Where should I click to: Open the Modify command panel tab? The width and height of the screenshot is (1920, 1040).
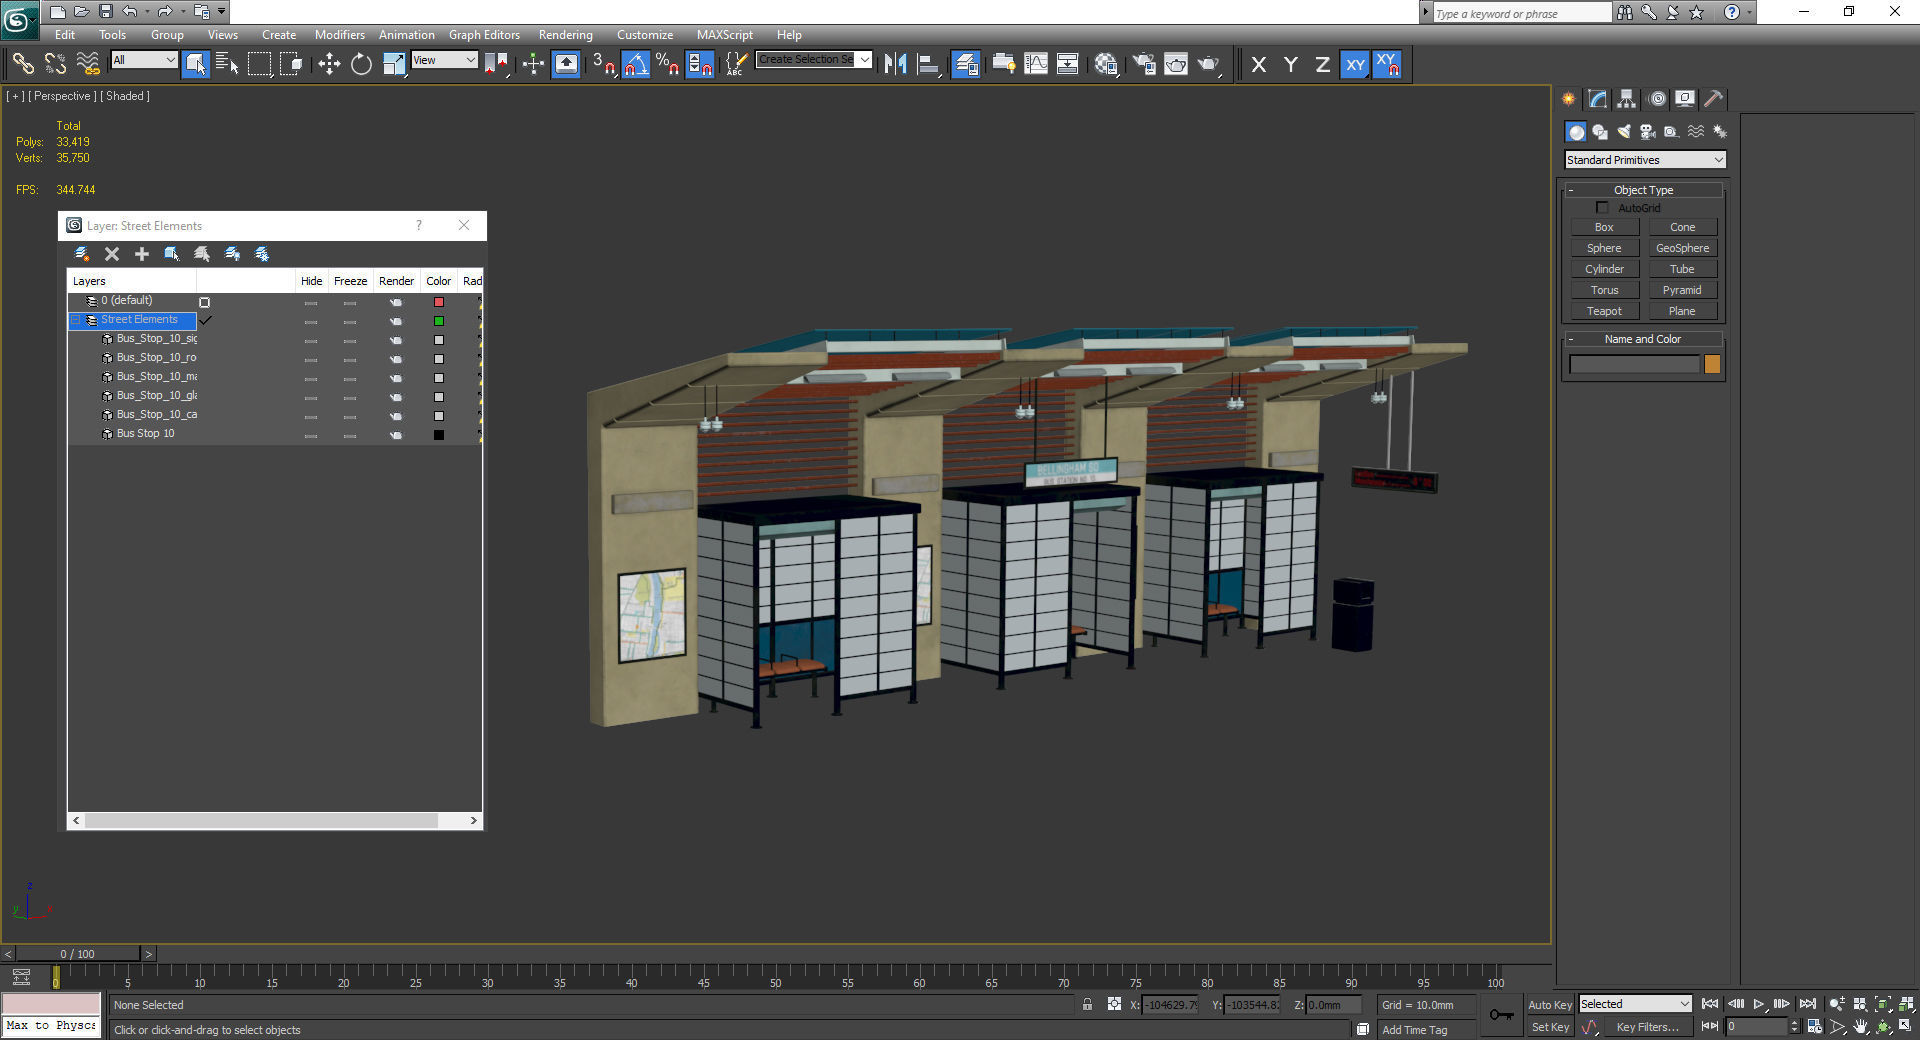1598,98
